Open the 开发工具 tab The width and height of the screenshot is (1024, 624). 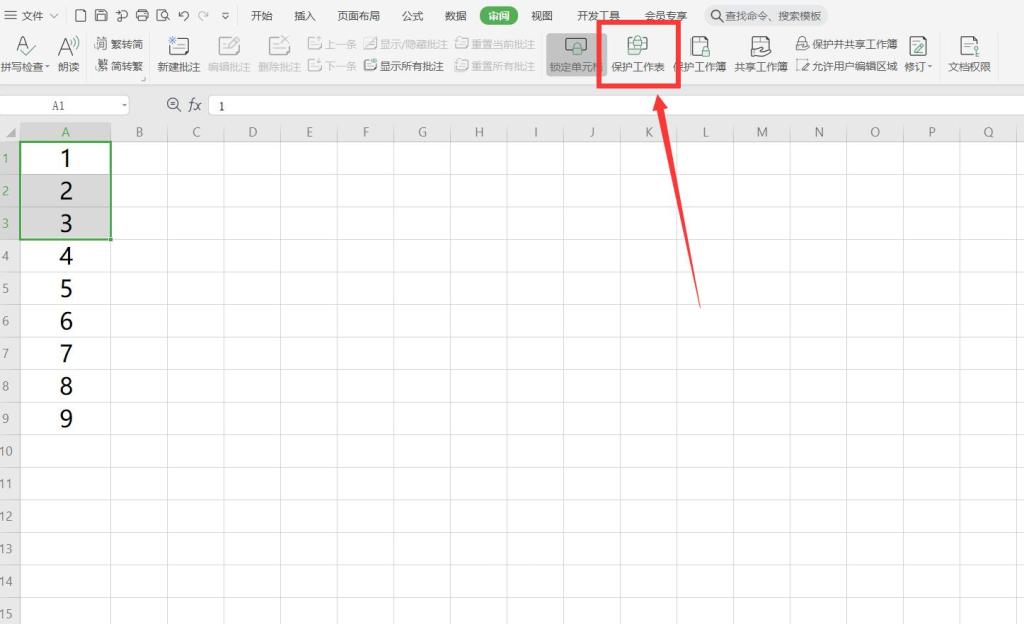(598, 16)
